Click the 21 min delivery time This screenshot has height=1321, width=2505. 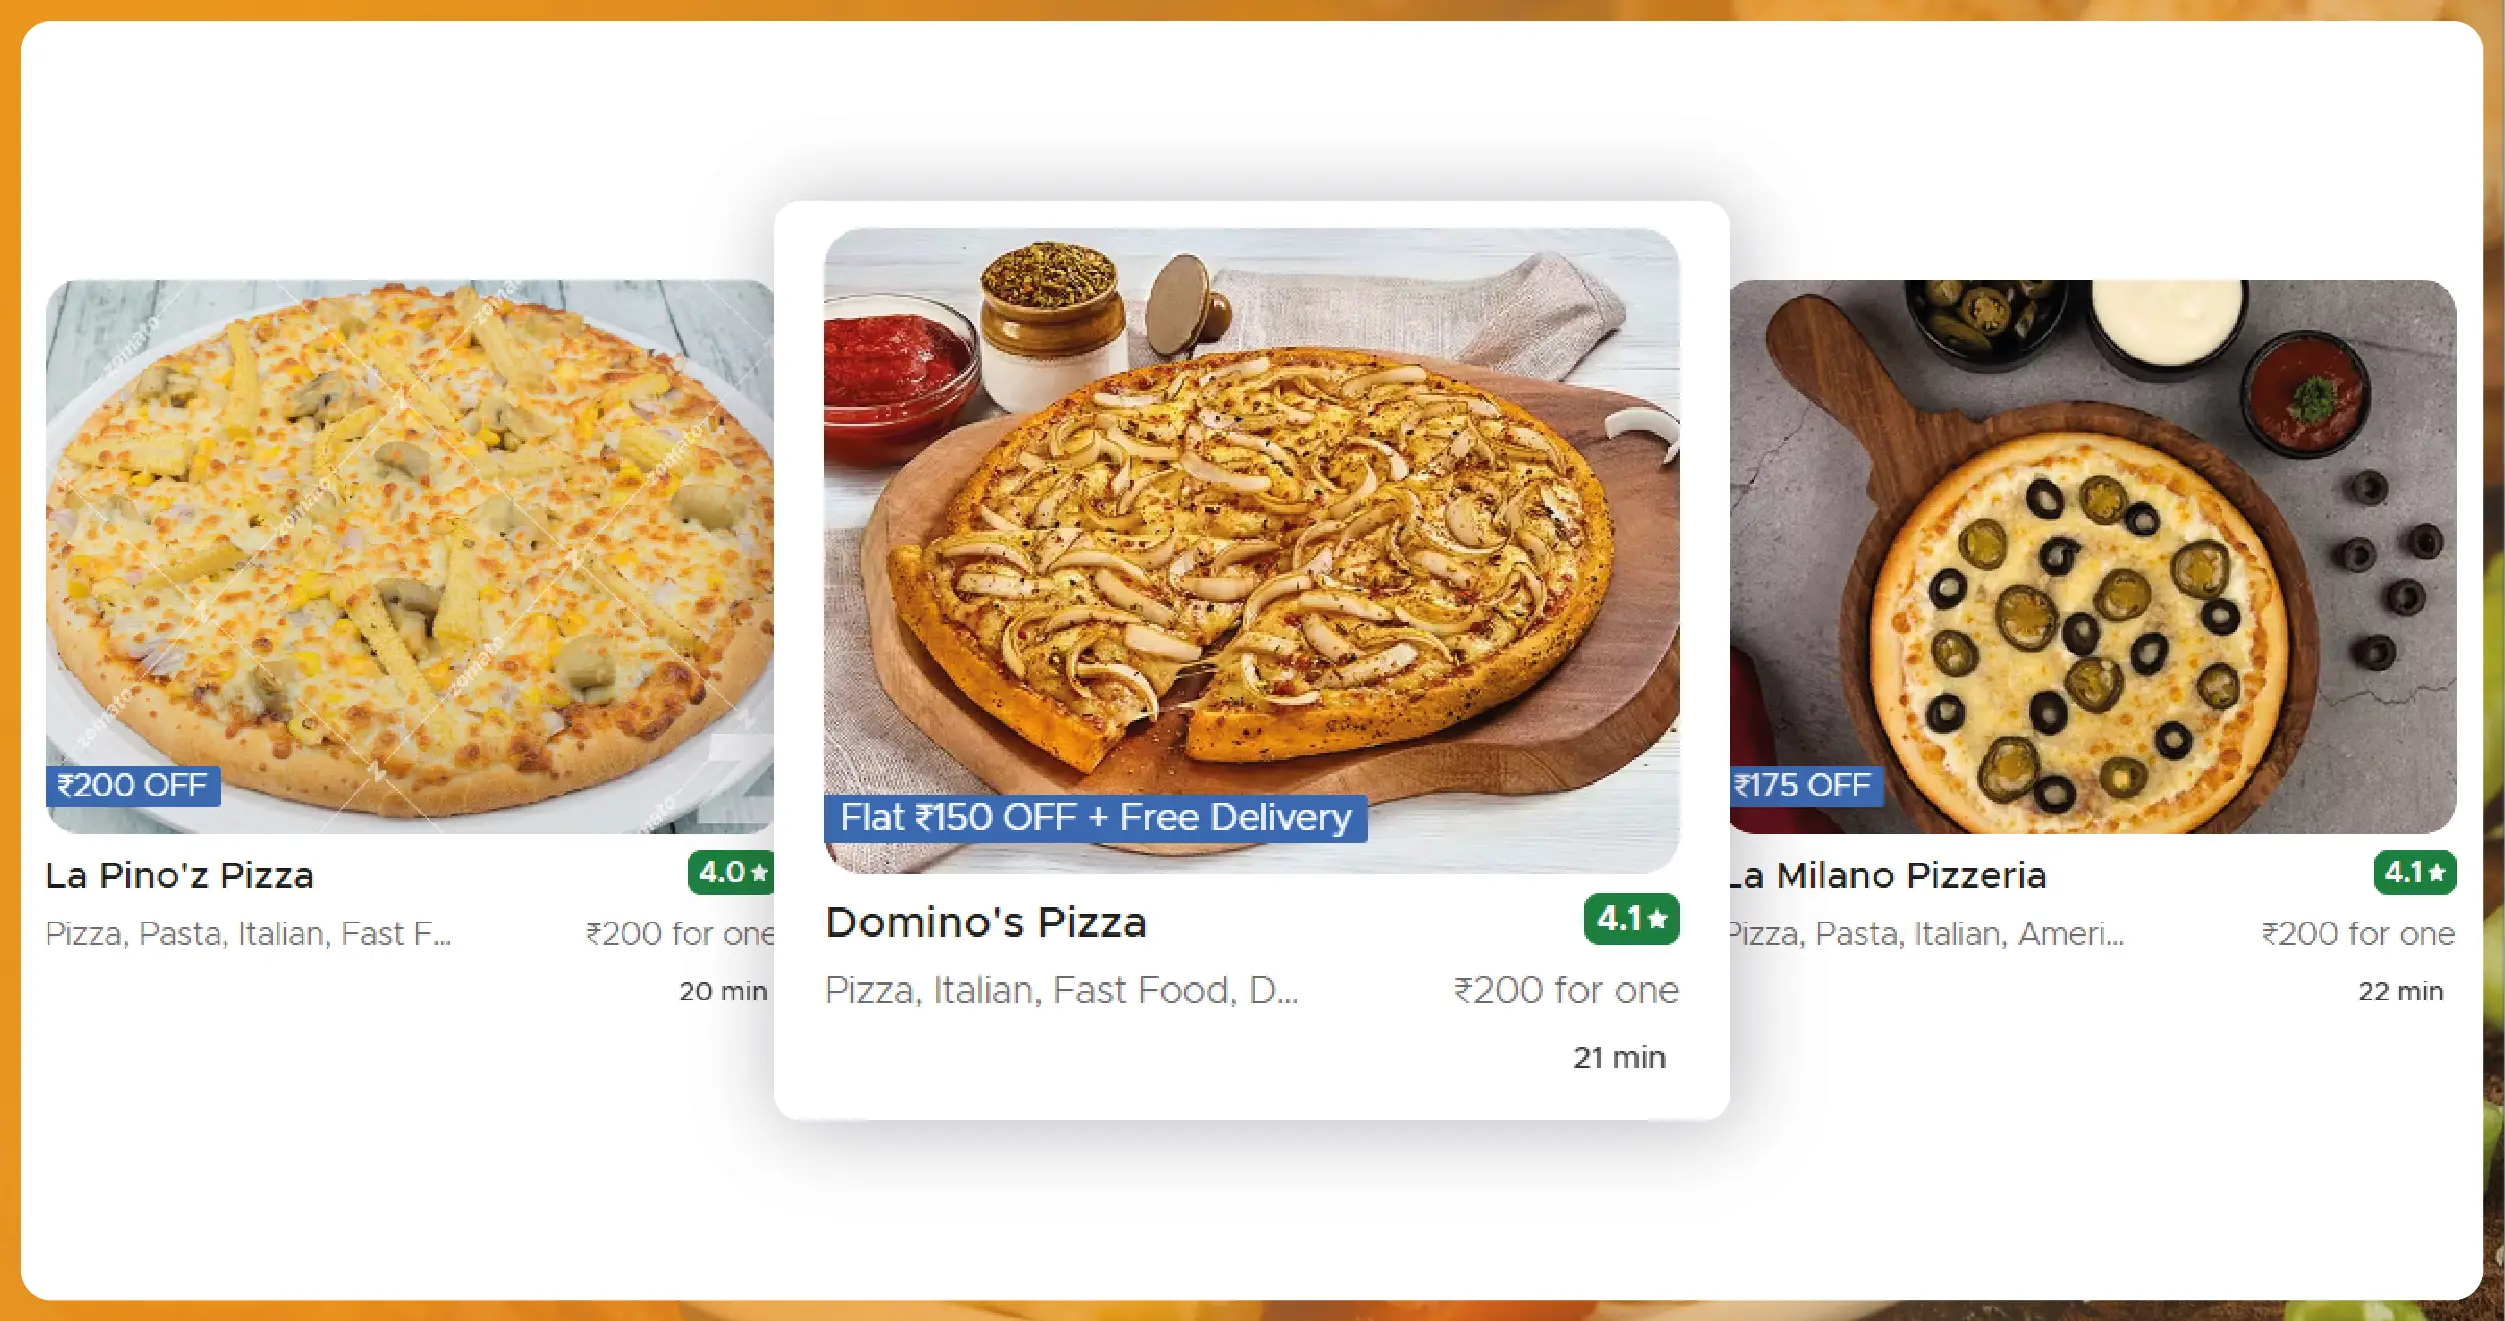tap(1619, 1057)
